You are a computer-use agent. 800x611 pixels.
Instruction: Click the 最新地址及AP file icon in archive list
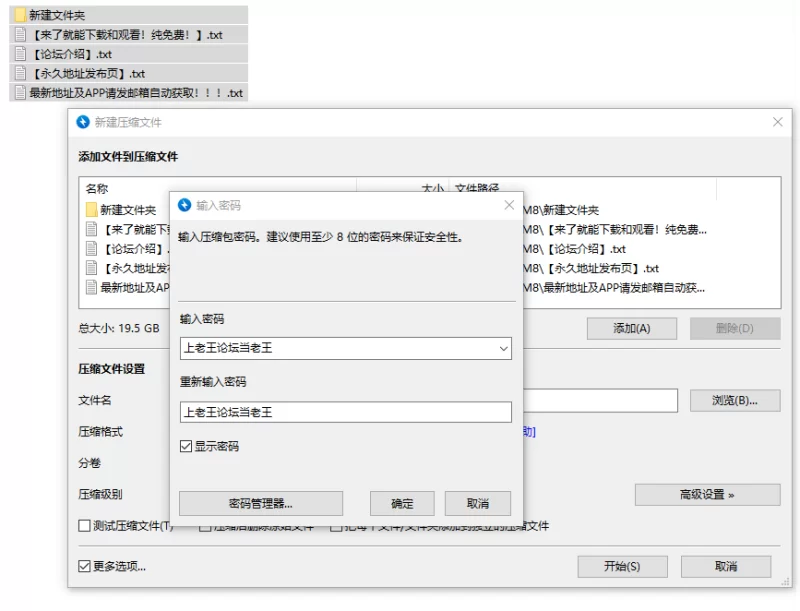[91, 287]
